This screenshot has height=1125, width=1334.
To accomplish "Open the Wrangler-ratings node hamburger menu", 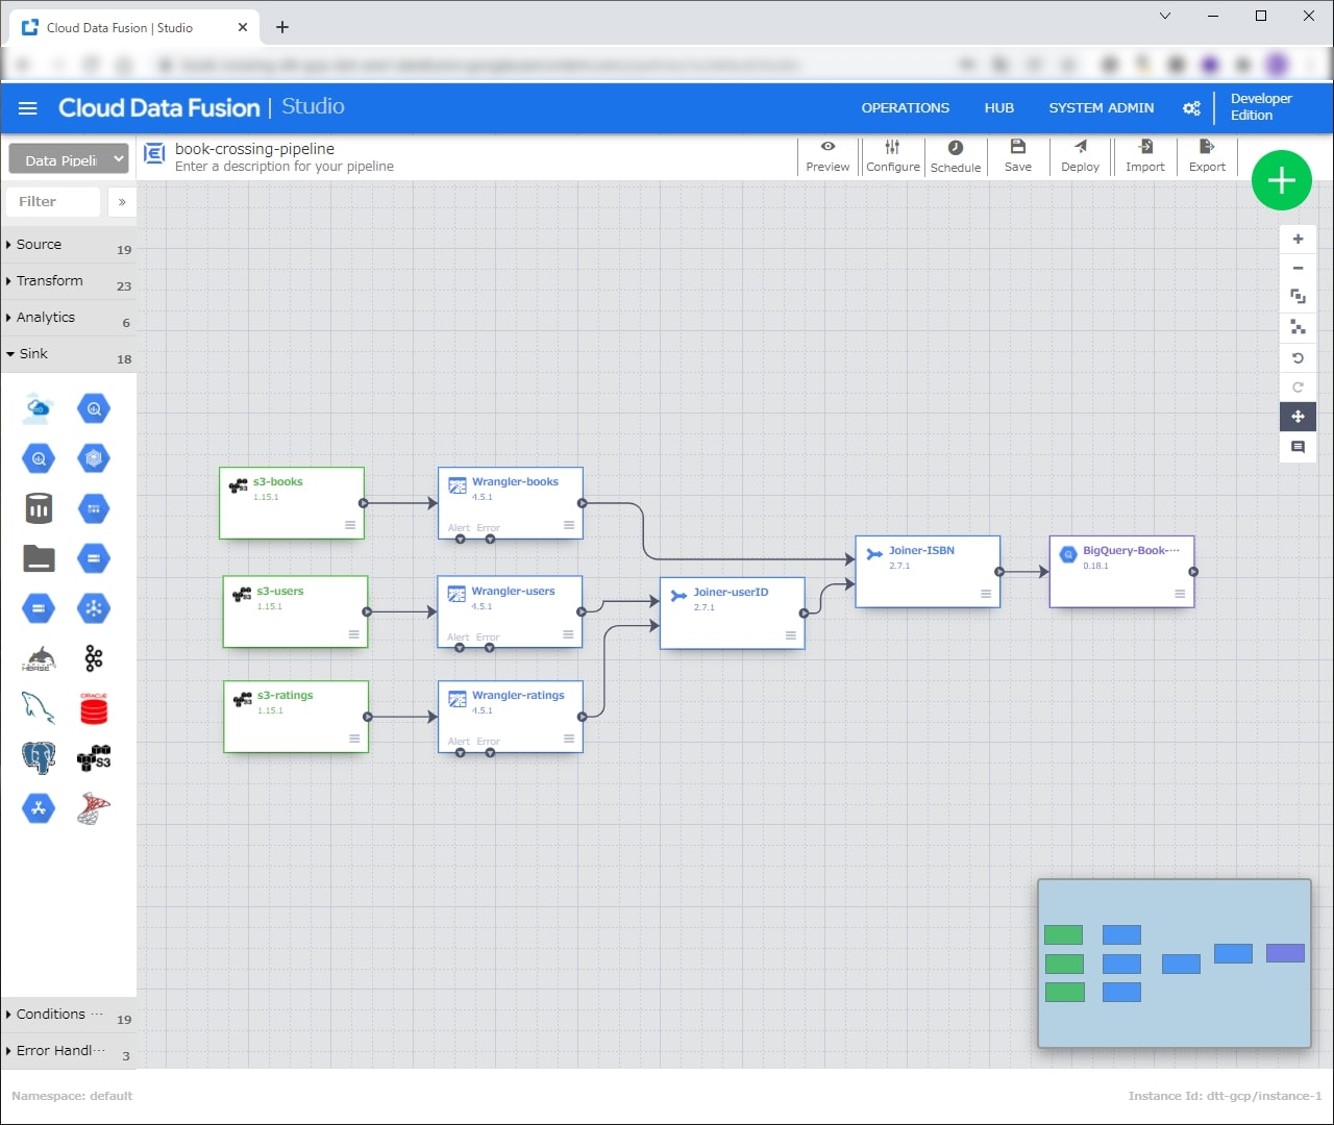I will tap(569, 739).
